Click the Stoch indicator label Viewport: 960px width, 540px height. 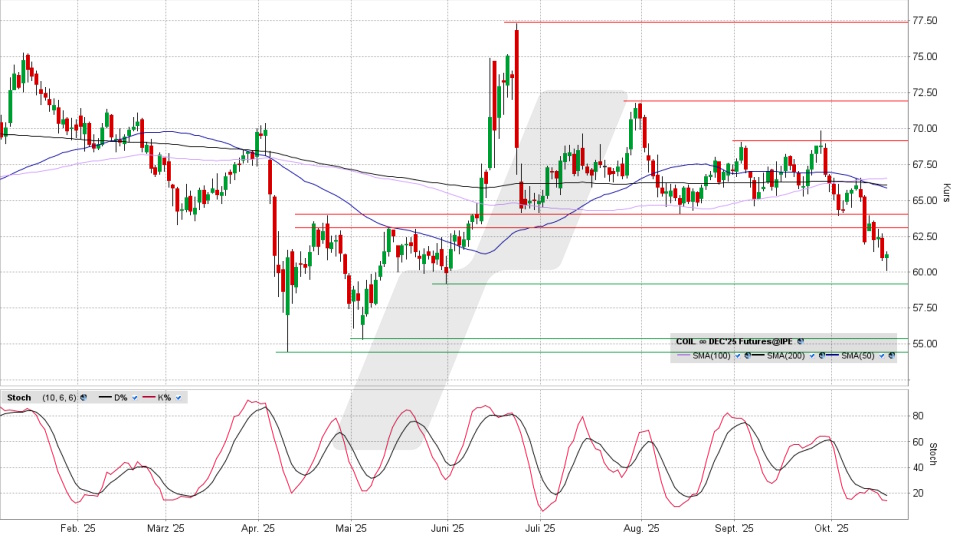point(19,397)
